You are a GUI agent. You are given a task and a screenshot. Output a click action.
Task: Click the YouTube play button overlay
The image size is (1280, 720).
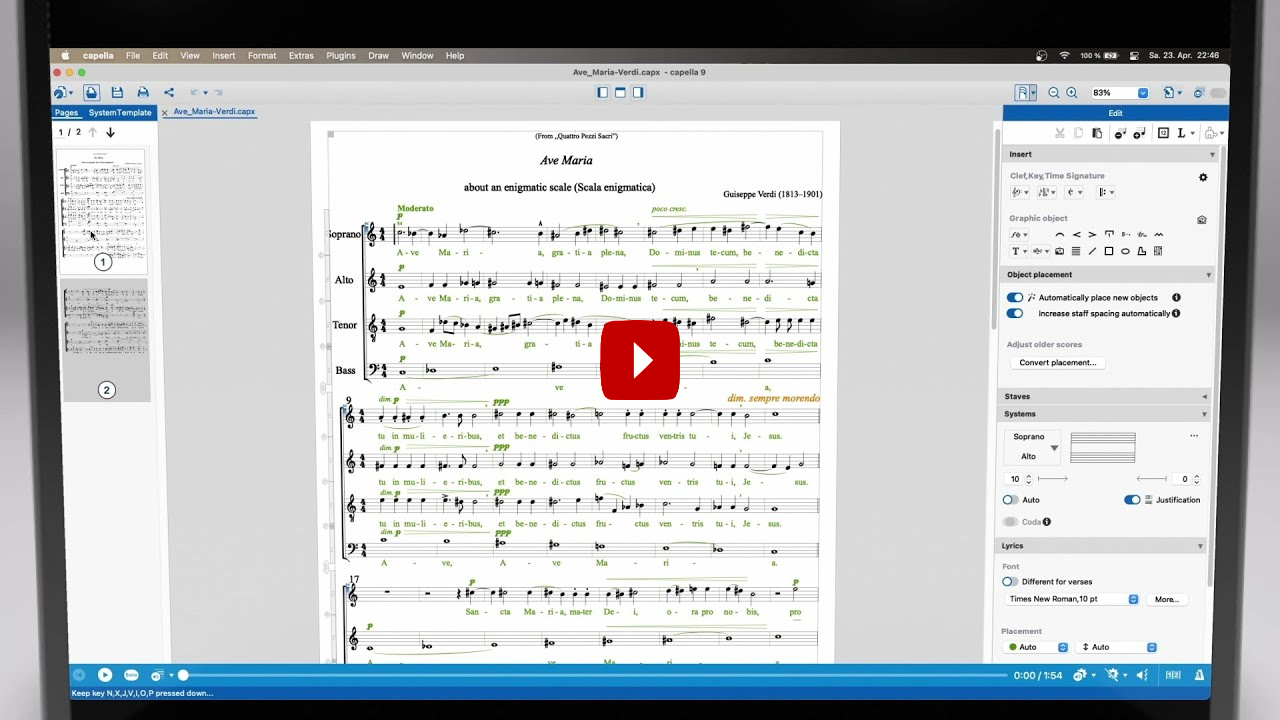(640, 360)
